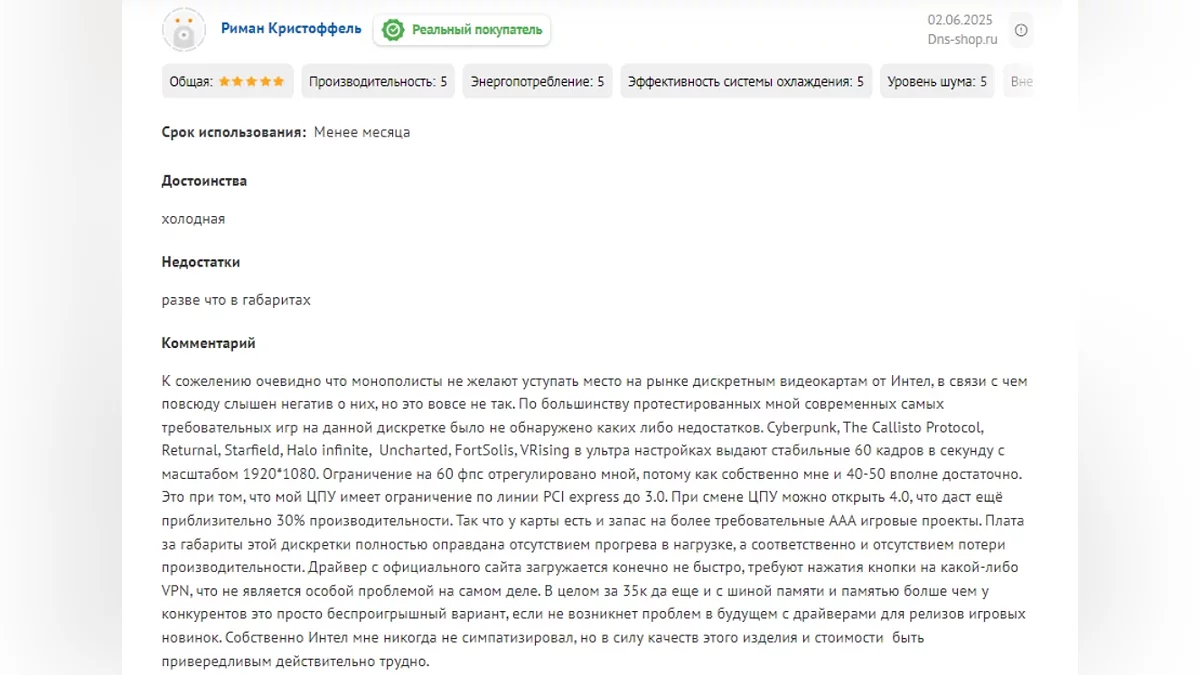Click the Менее месяца usage period text
This screenshot has height=675, width=1200.
361,132
